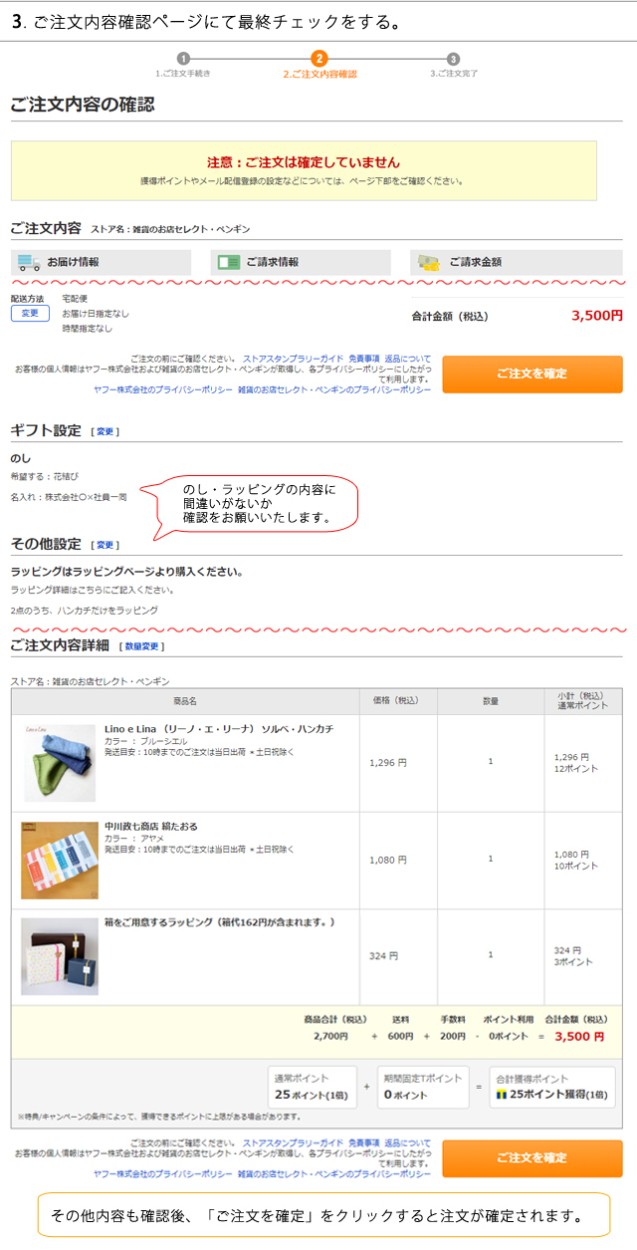
Task: Open the Lino e Lina handkerchief thumbnail
Action: click(60, 761)
